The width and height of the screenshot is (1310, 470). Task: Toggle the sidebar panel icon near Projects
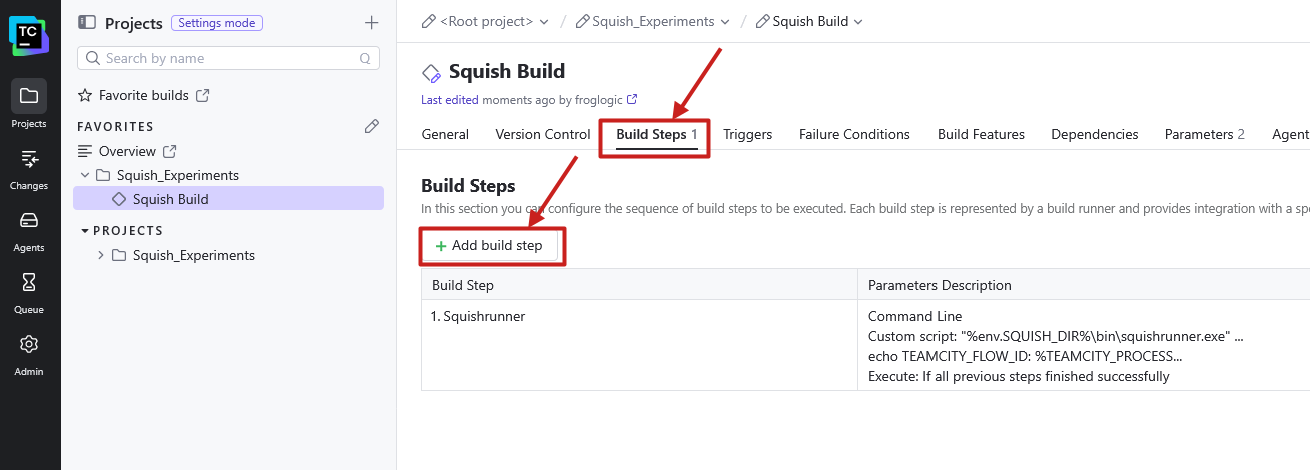(87, 22)
